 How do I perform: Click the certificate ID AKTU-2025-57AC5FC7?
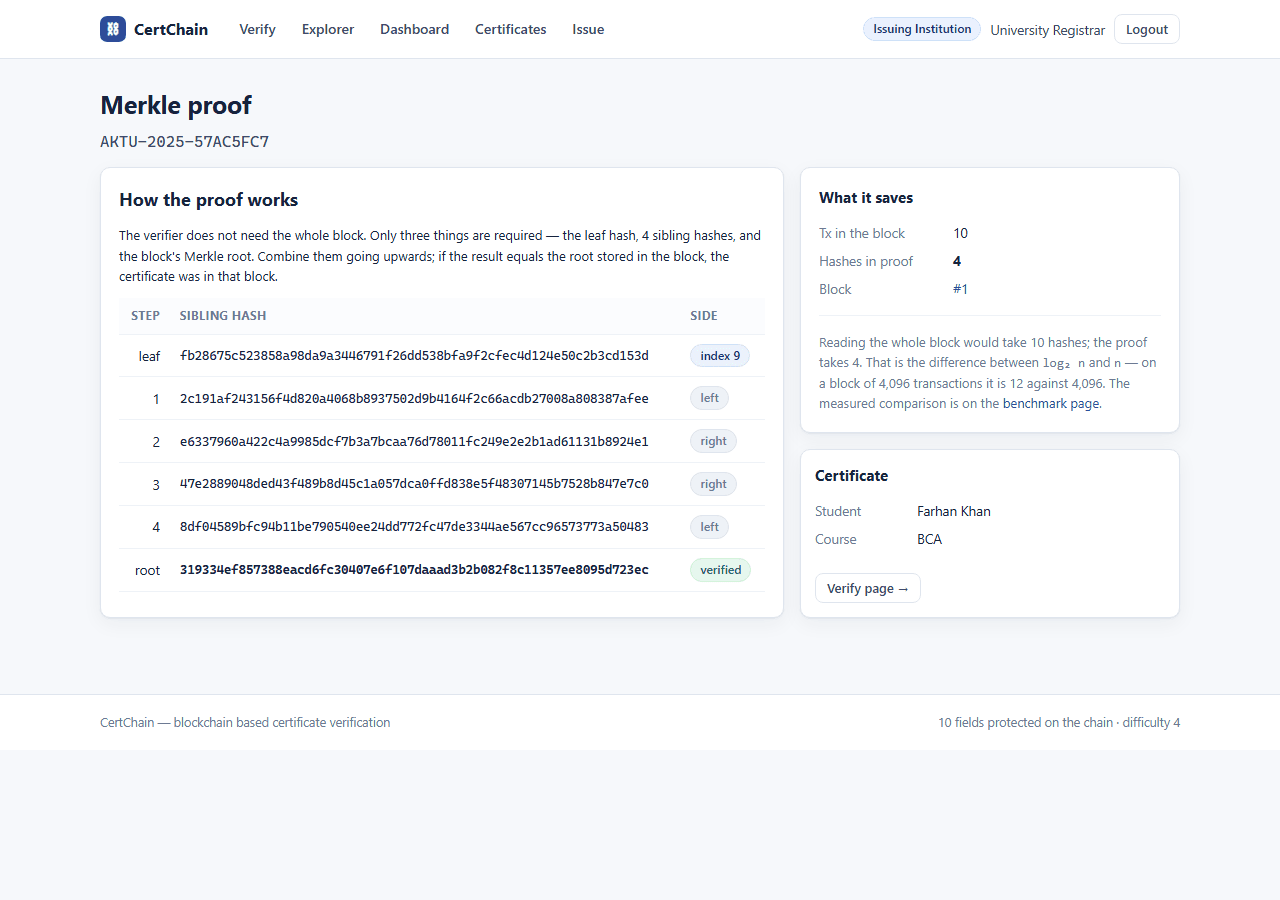coord(185,142)
